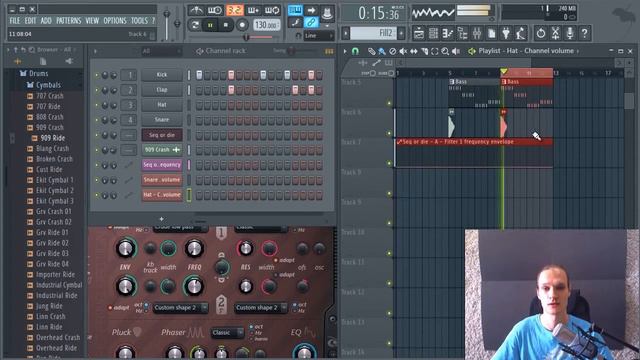The height and width of the screenshot is (360, 640).
Task: Click the Kick channel button
Action: tap(162, 75)
